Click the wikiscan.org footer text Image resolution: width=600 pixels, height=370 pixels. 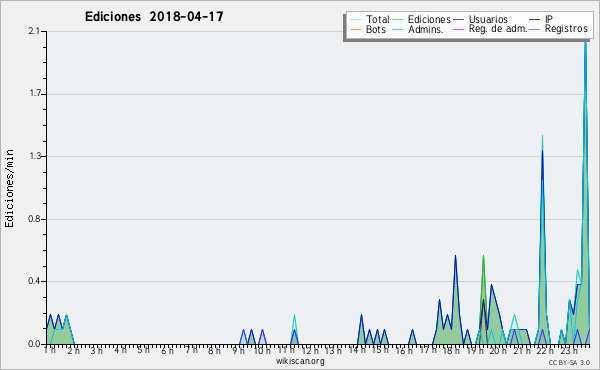pyautogui.click(x=300, y=361)
